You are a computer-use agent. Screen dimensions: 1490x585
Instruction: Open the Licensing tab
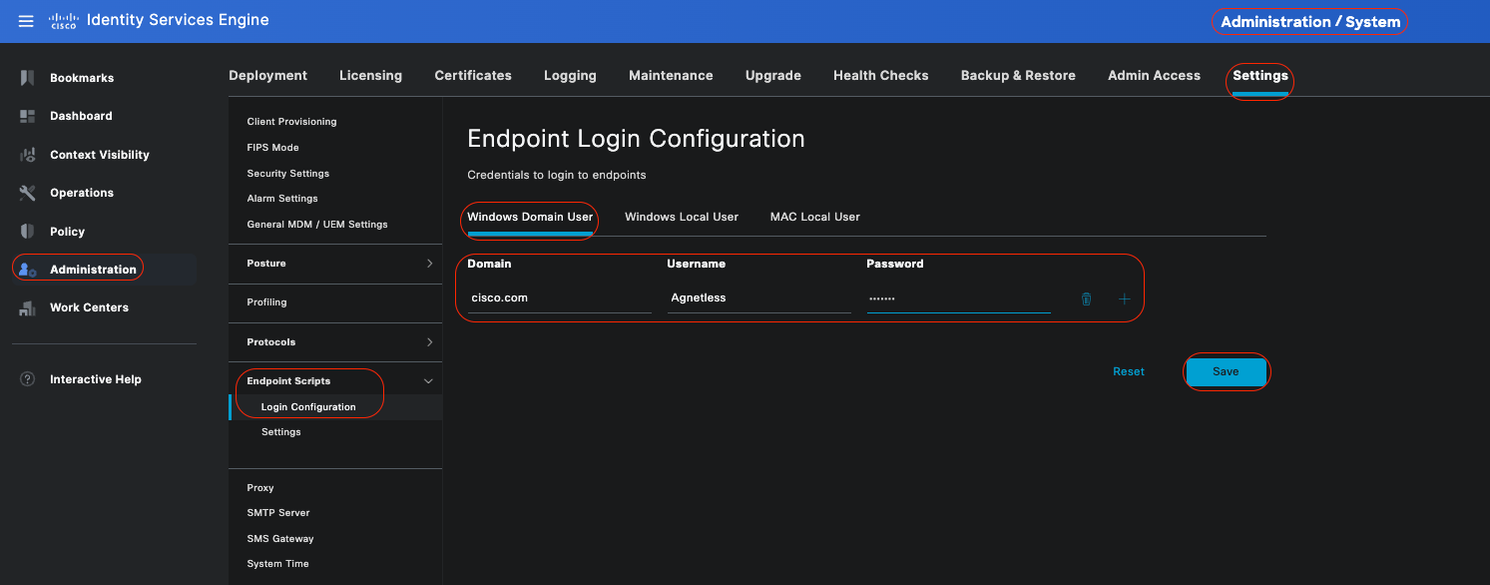(x=370, y=75)
